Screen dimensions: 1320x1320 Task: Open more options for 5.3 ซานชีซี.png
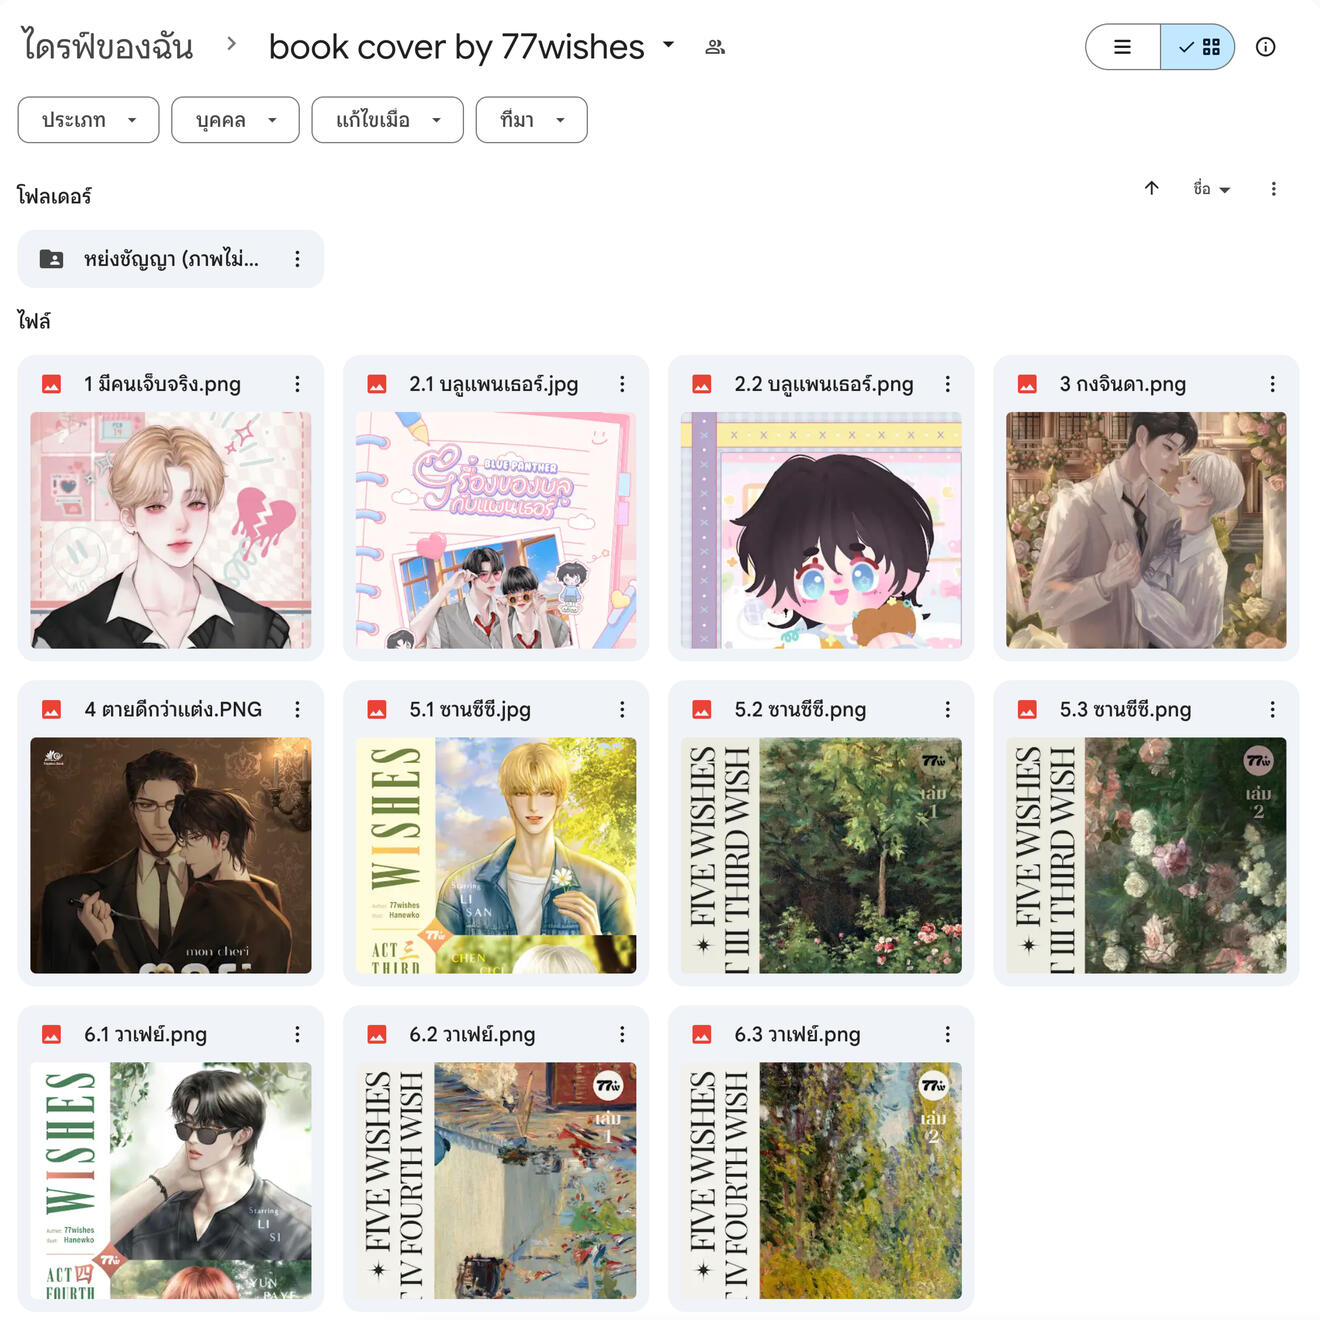pyautogui.click(x=1272, y=709)
